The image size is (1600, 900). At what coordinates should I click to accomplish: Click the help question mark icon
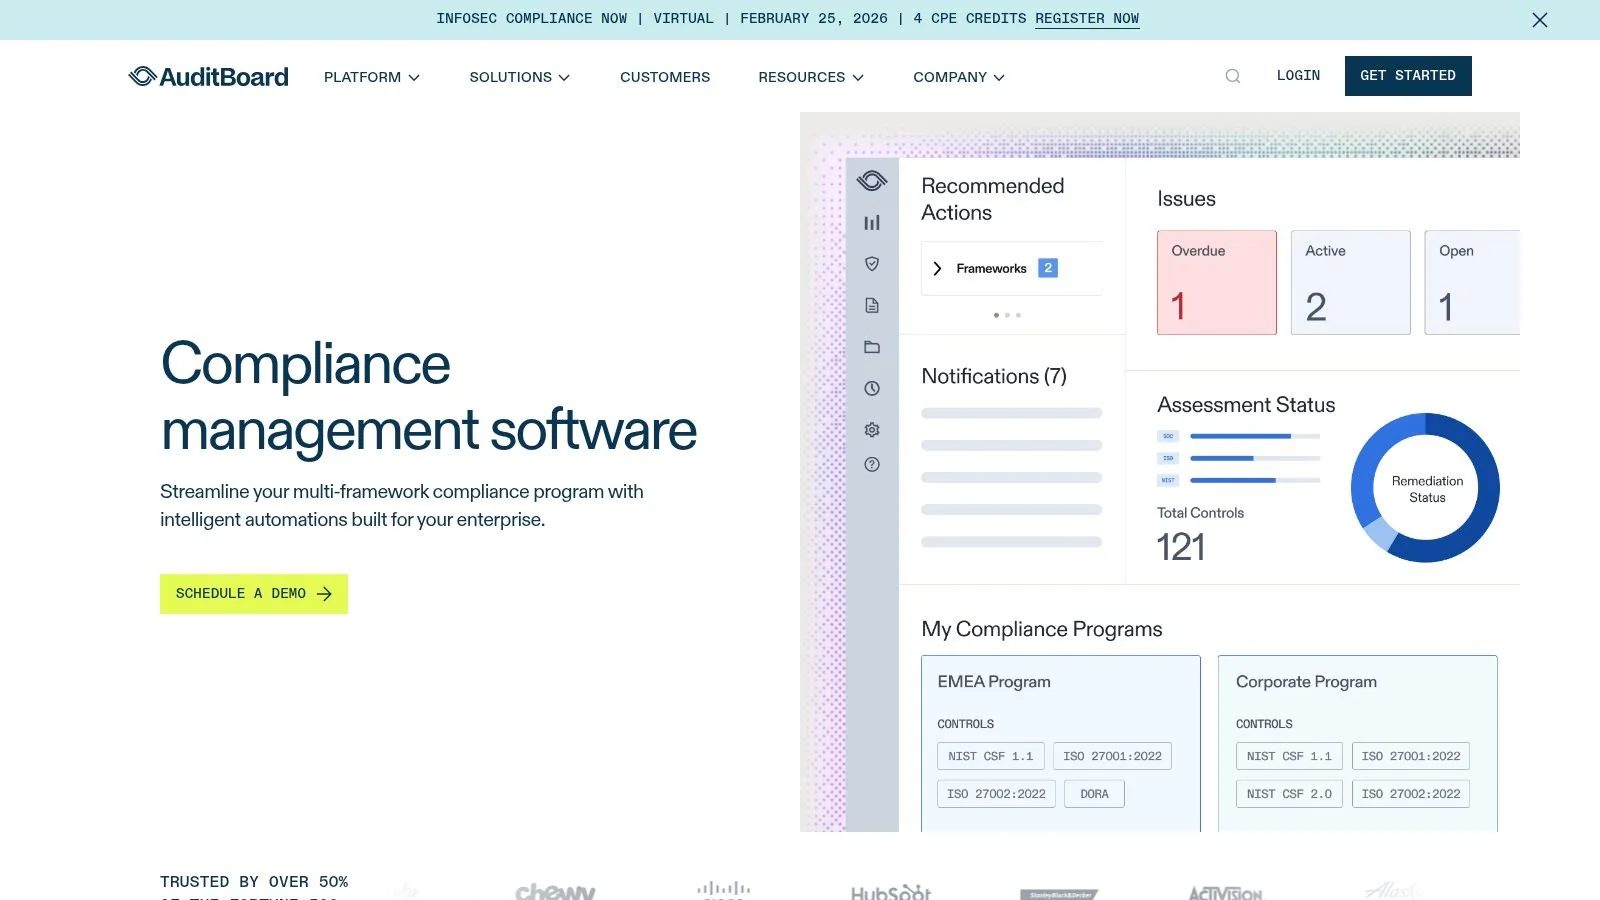(x=871, y=464)
